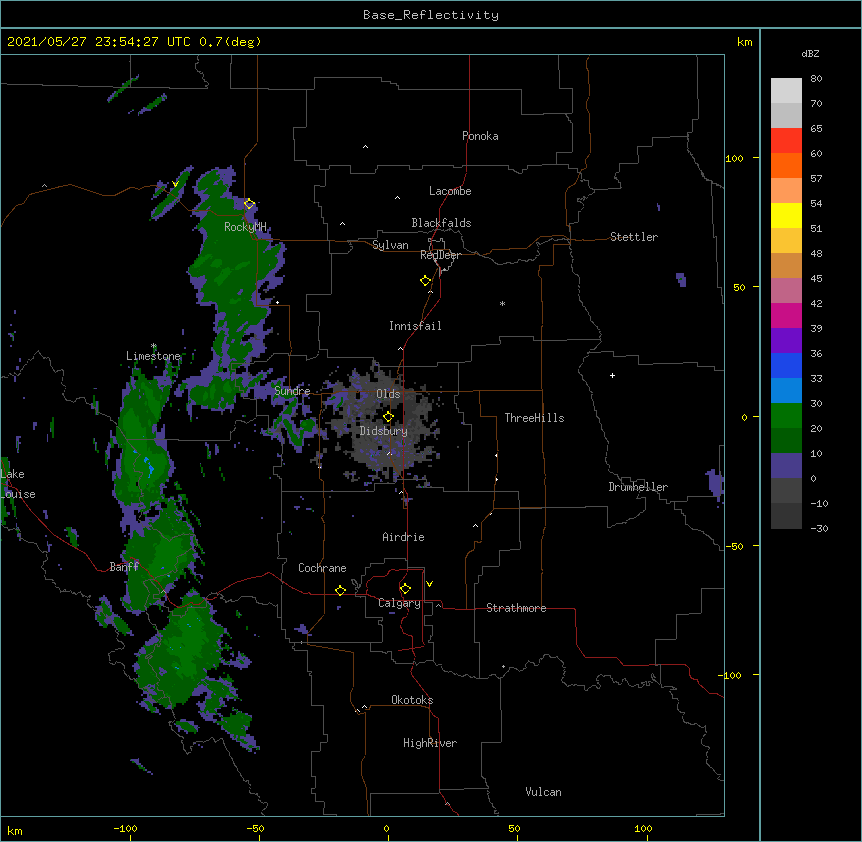862x842 pixels.
Task: Click the Cochrane label
Action: 322,568
